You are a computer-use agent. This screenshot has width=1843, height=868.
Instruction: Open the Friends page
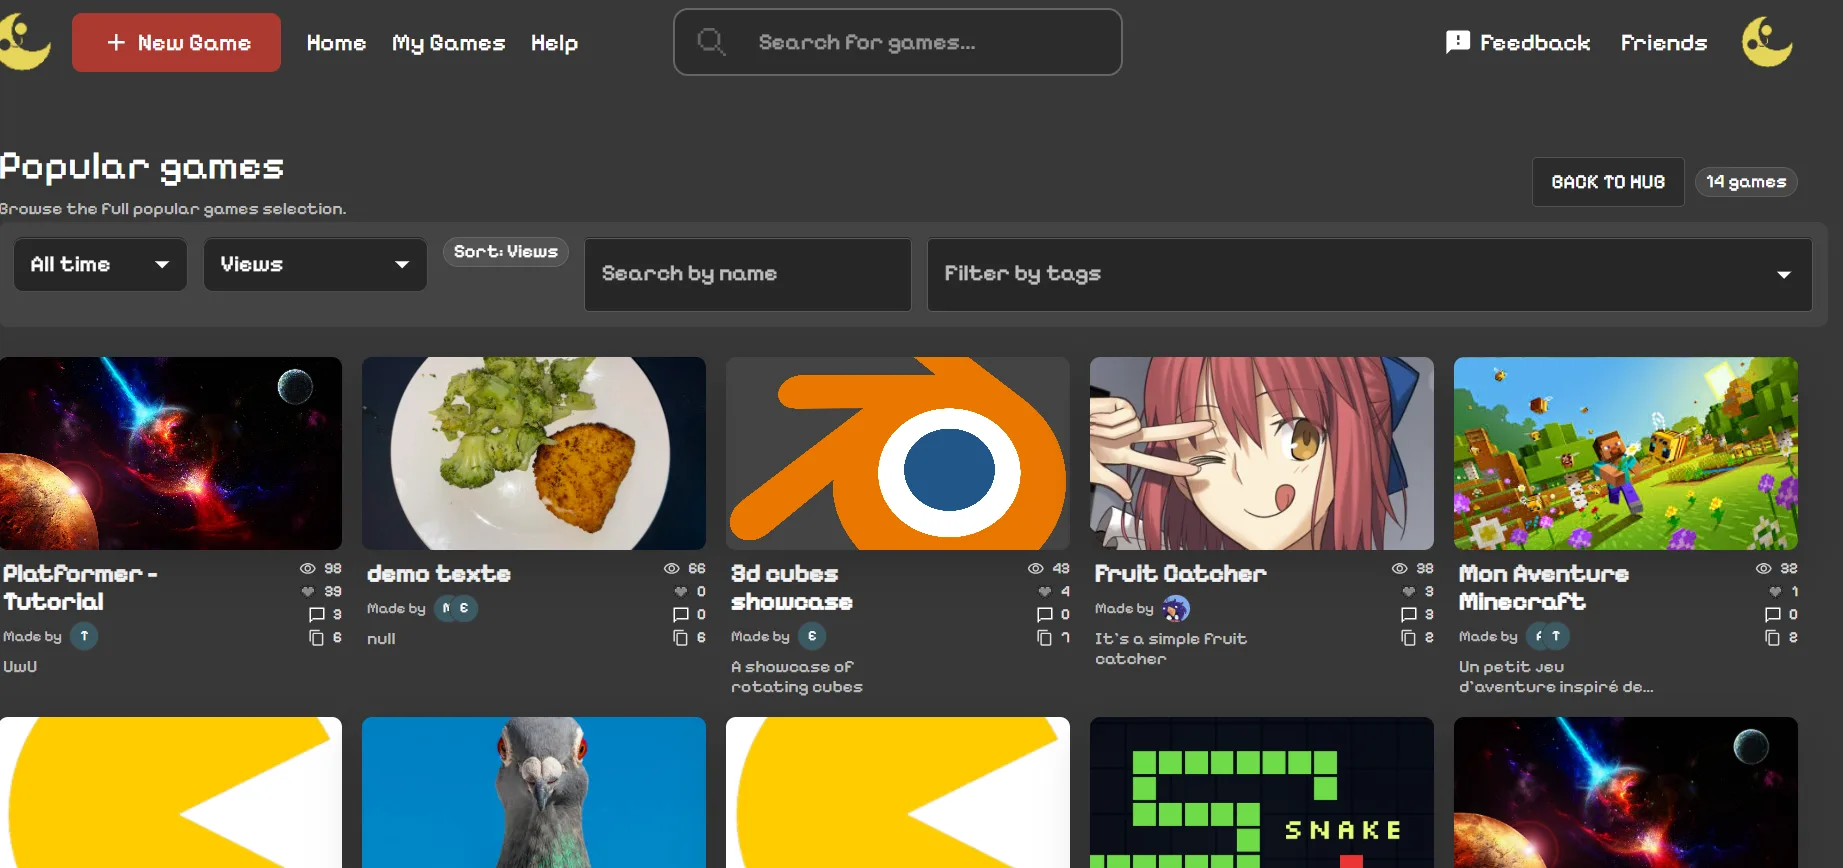(x=1664, y=43)
